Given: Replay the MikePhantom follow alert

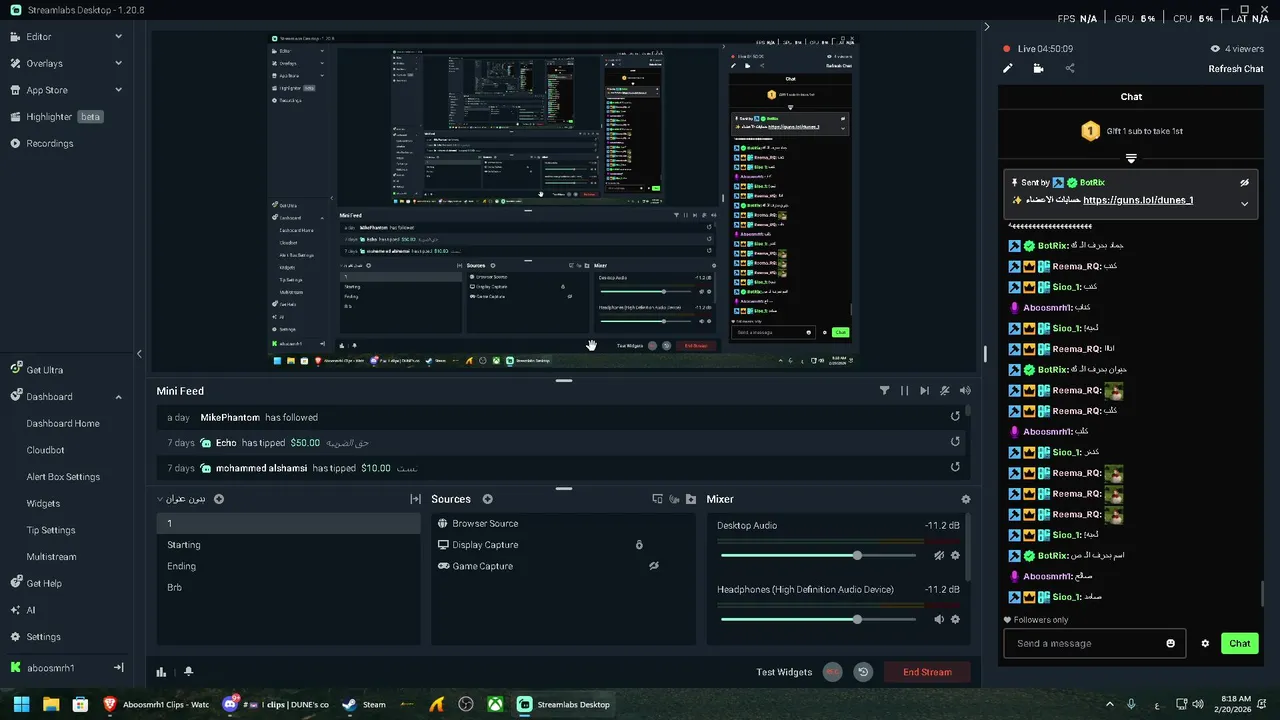Looking at the screenshot, I should pyautogui.click(x=955, y=417).
